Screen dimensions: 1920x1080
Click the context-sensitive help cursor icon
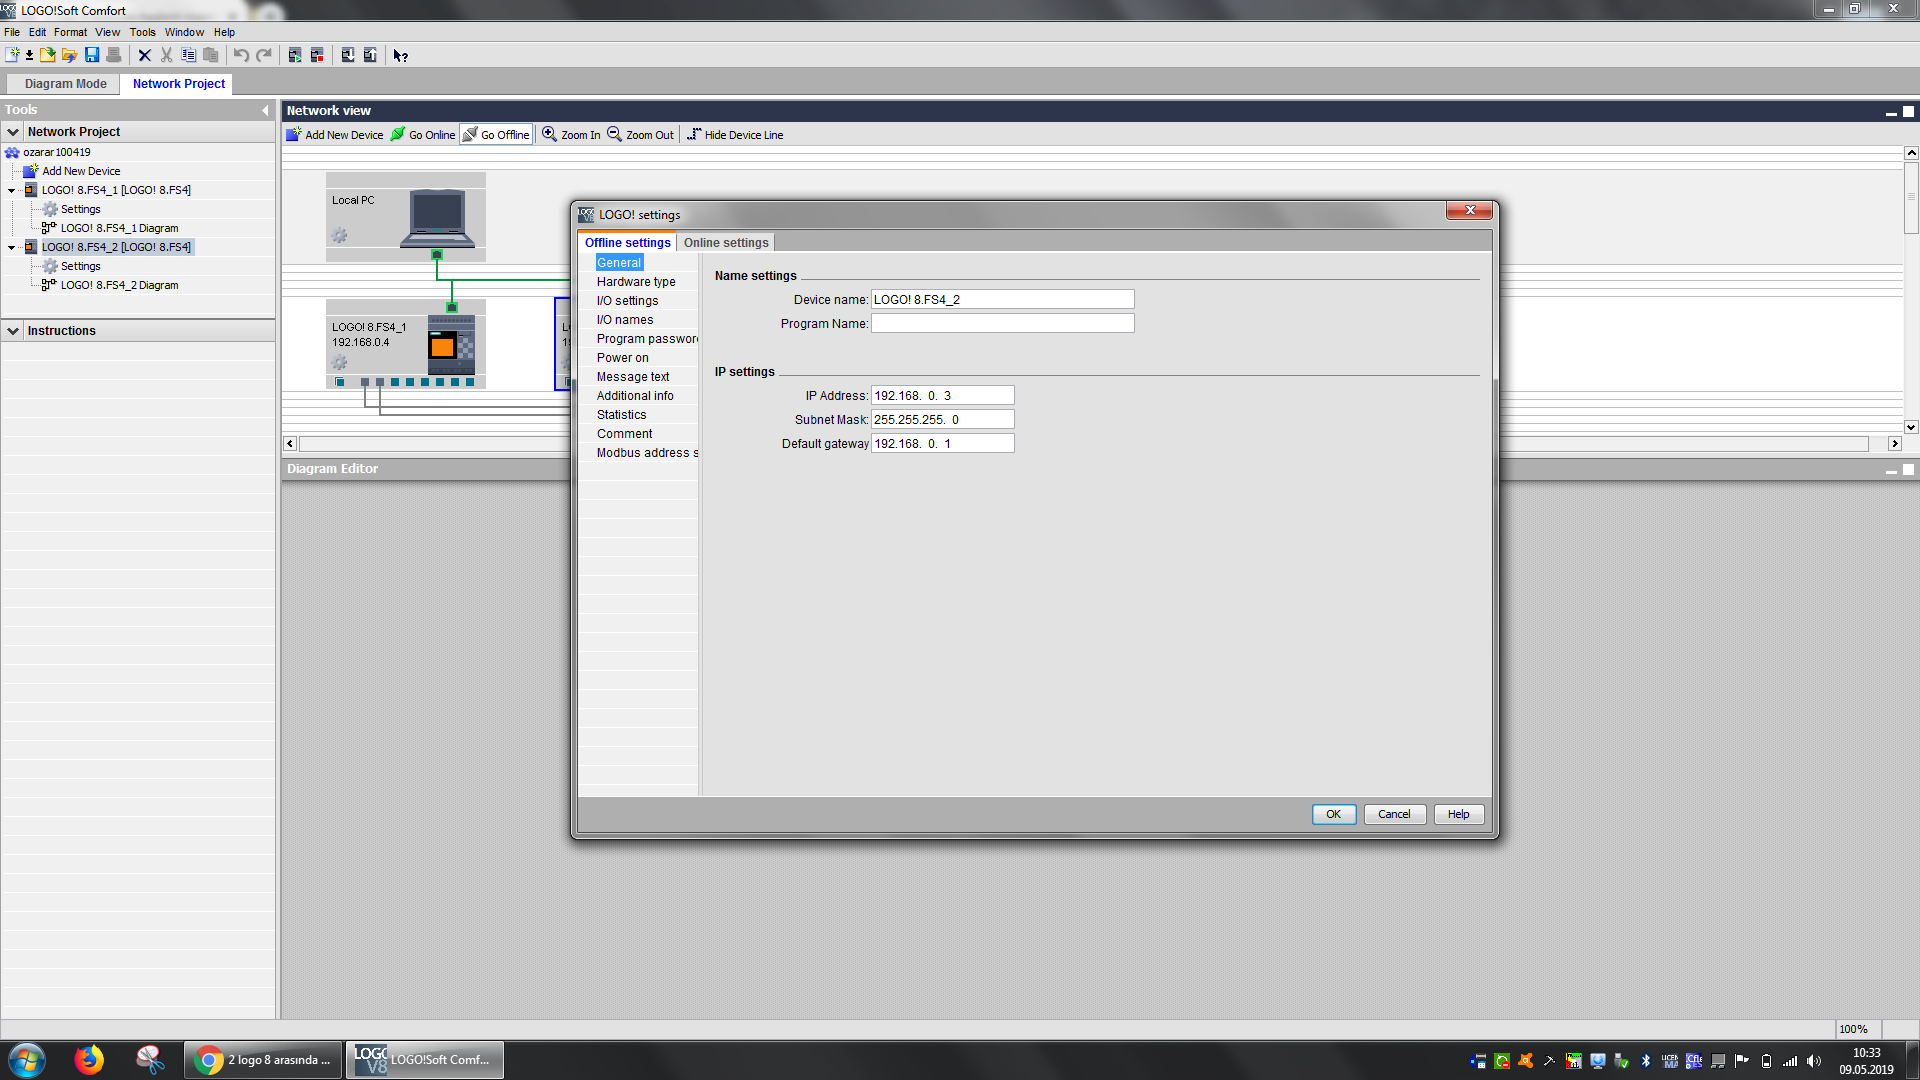(401, 55)
